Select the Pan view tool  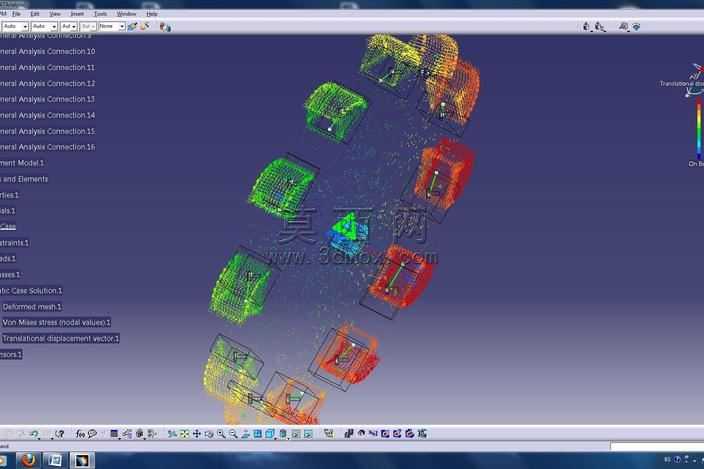pos(197,434)
